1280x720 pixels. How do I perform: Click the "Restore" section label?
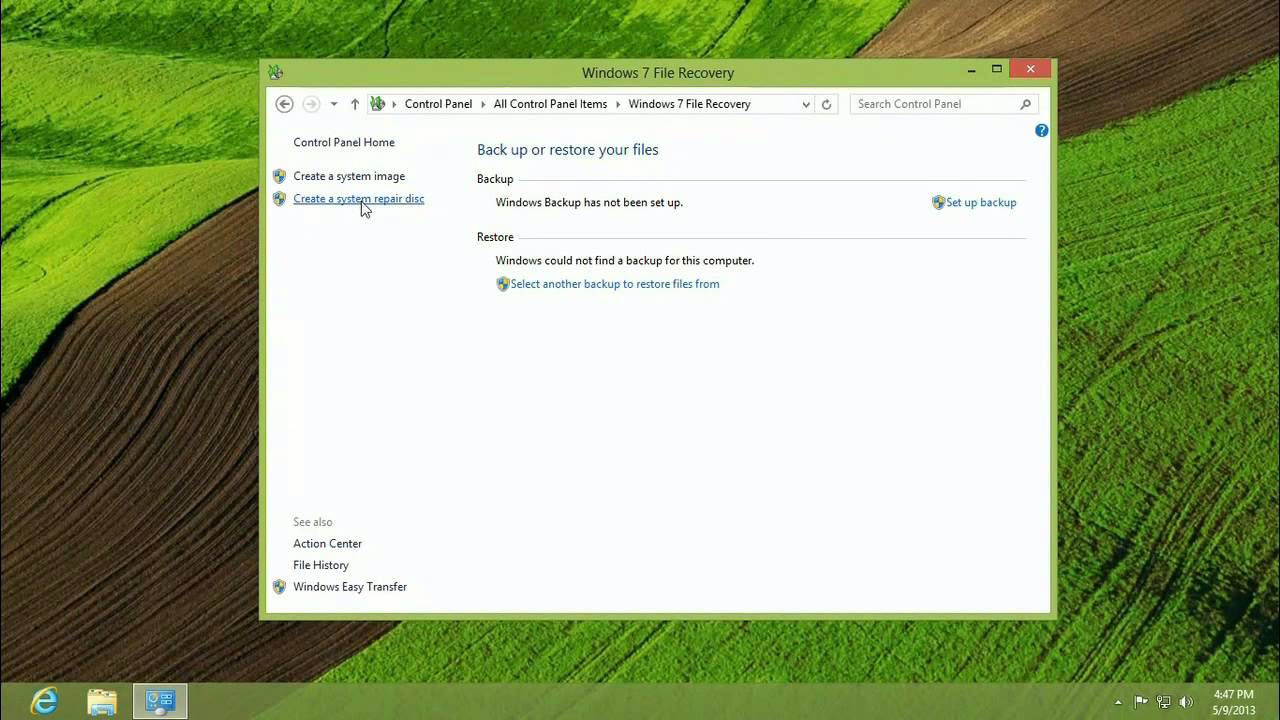(x=495, y=237)
